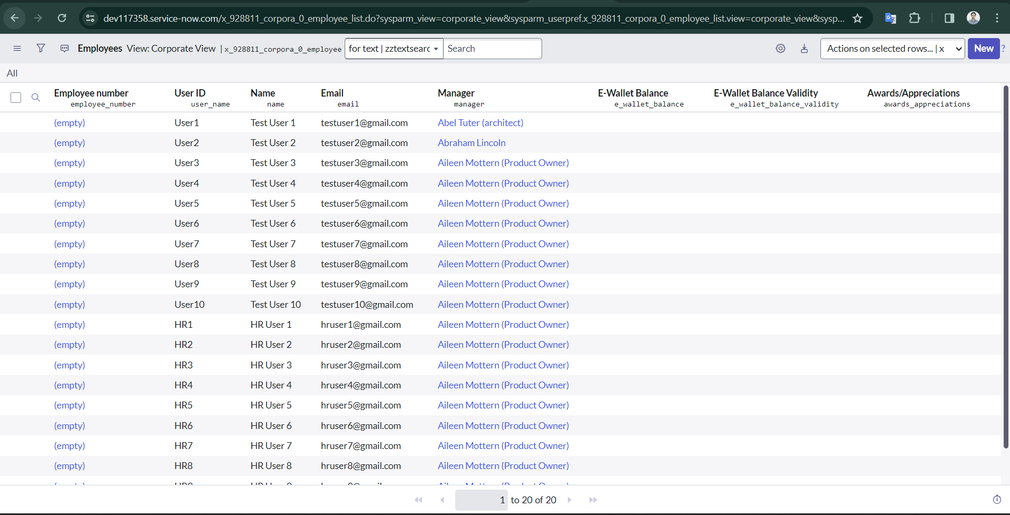
Task: Click hruser7@gmail.com email cell
Action: [x=361, y=445]
